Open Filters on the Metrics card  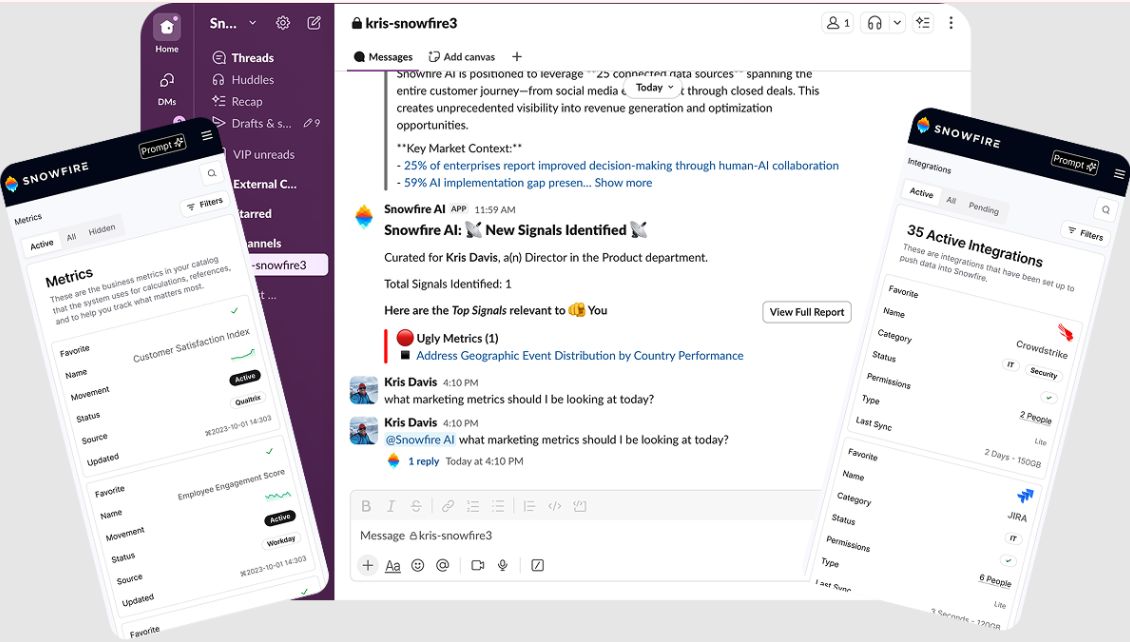(x=205, y=204)
